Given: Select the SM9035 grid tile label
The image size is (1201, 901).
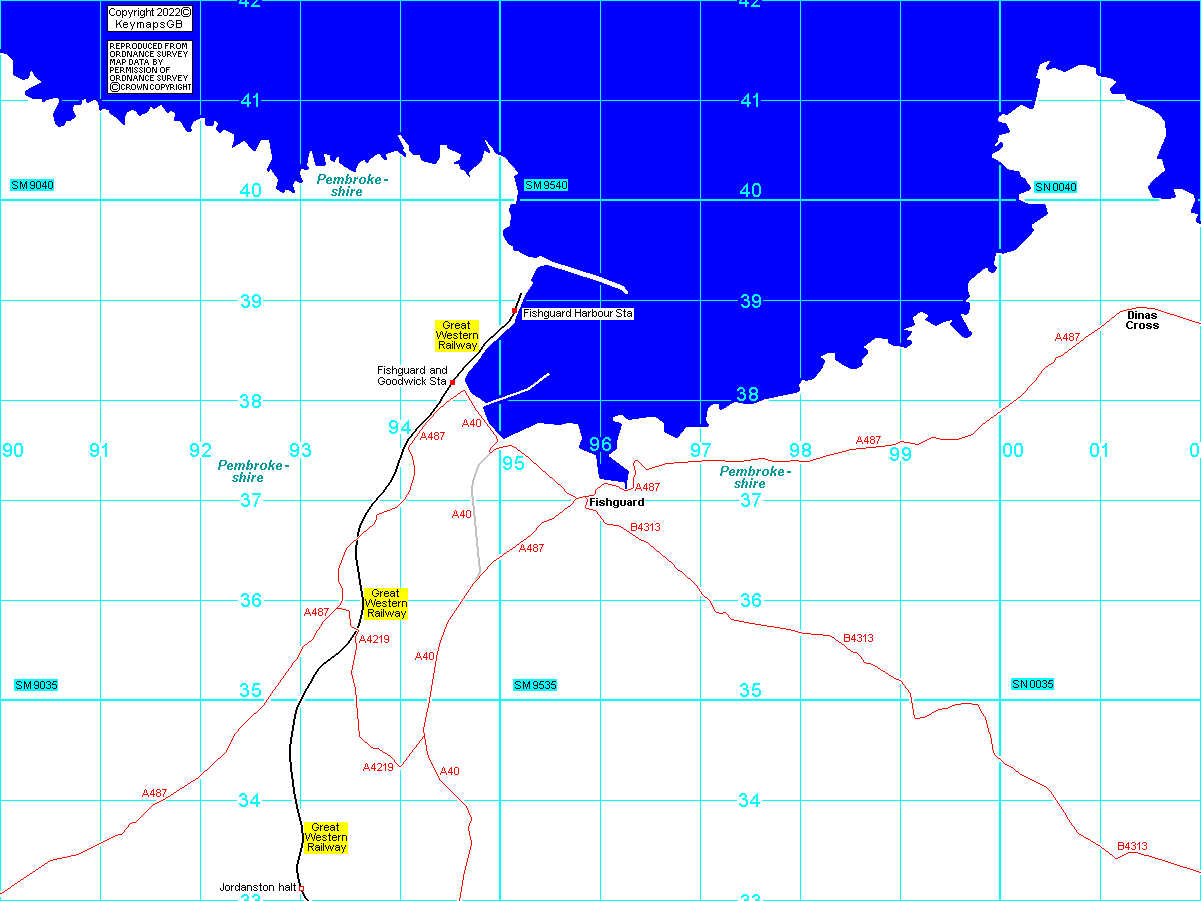Looking at the screenshot, I should (x=36, y=685).
